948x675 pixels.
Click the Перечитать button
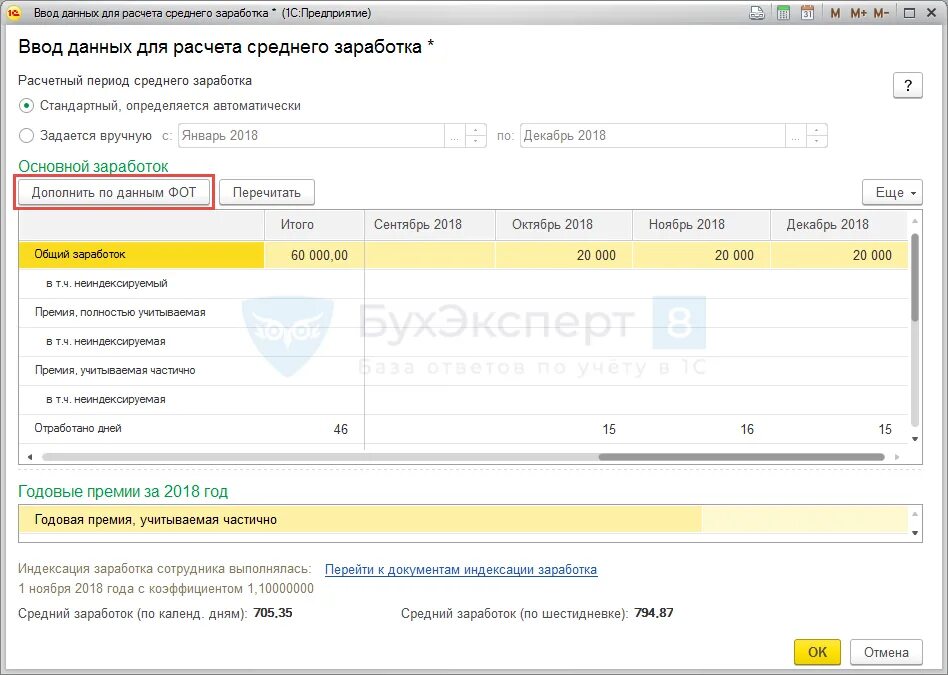pos(267,192)
